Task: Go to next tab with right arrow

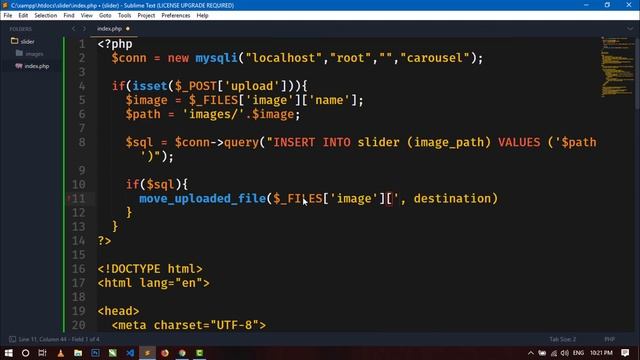Action: [x=84, y=29]
